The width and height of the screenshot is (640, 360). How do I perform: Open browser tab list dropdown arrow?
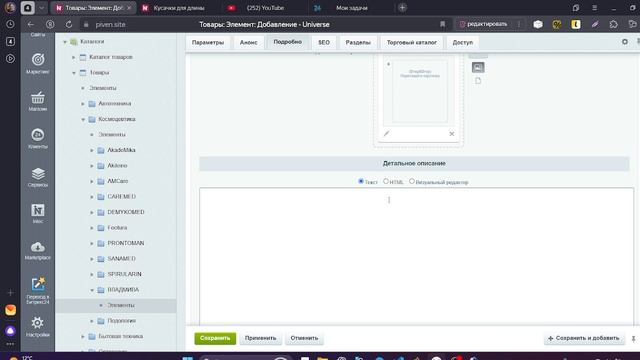coord(41,8)
